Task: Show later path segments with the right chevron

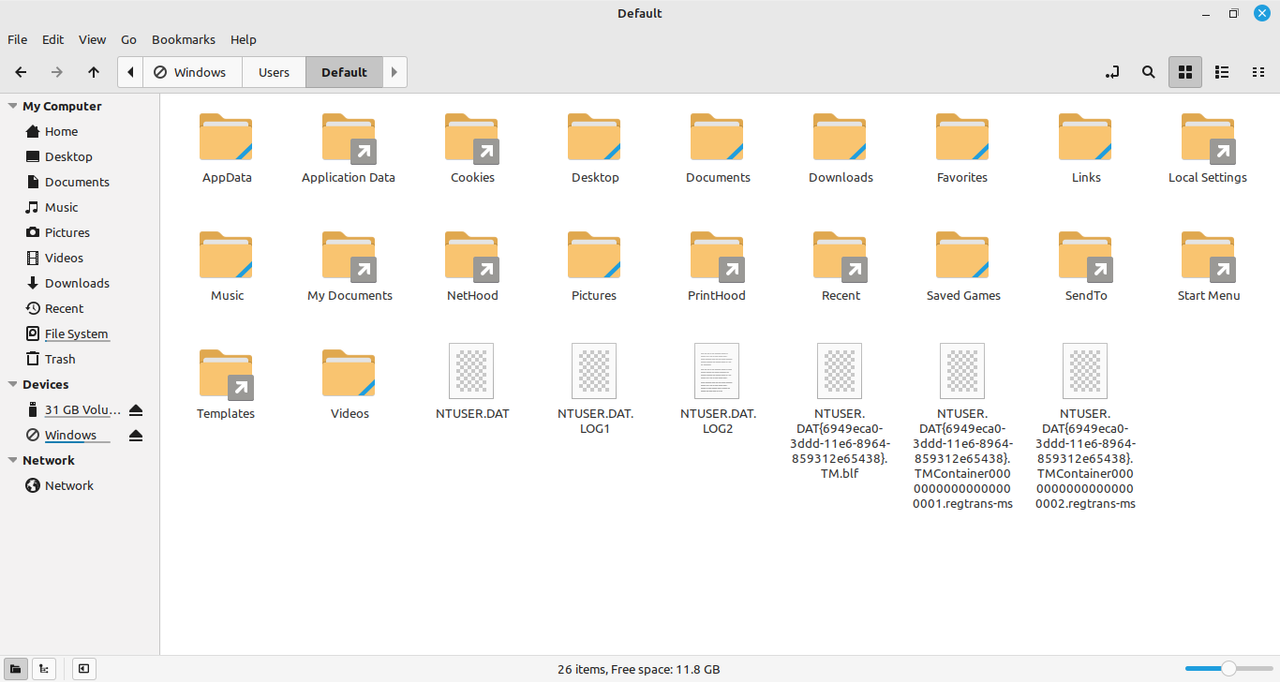Action: tap(395, 72)
